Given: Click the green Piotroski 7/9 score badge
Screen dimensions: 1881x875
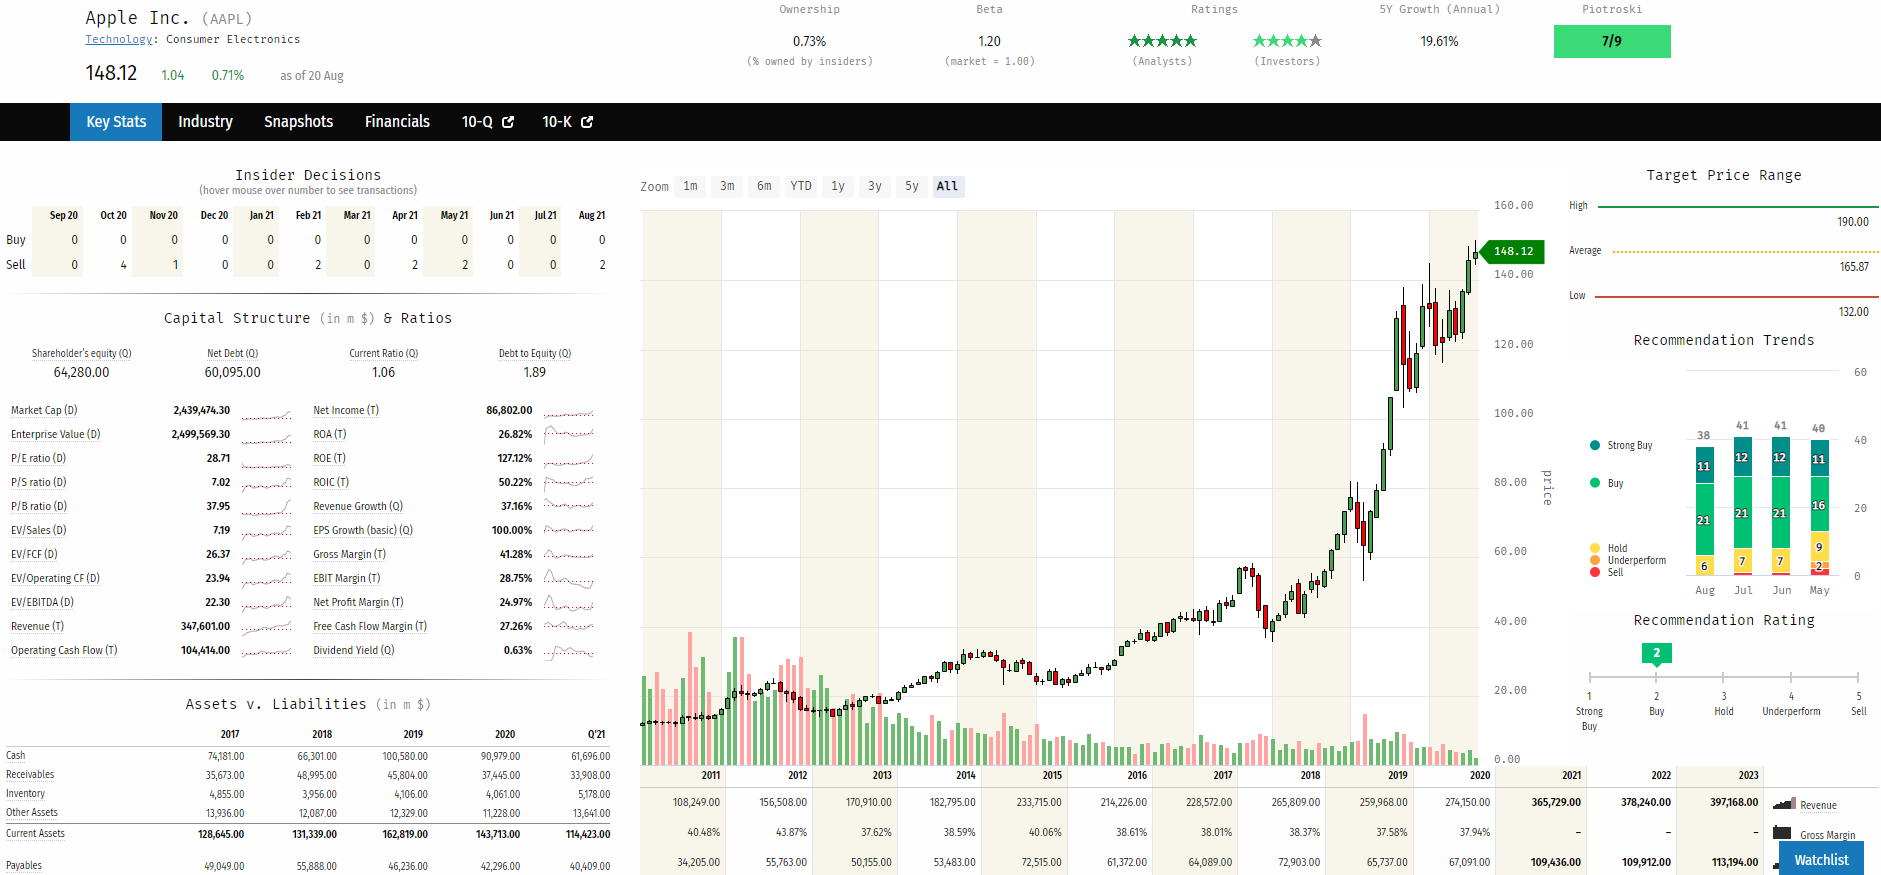Looking at the screenshot, I should point(1612,41).
